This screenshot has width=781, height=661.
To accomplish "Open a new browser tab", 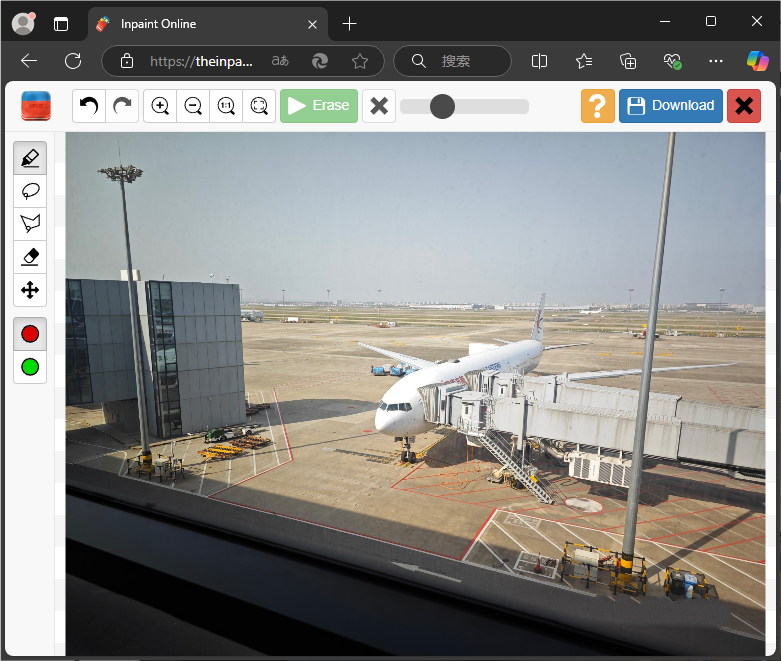I will [349, 23].
